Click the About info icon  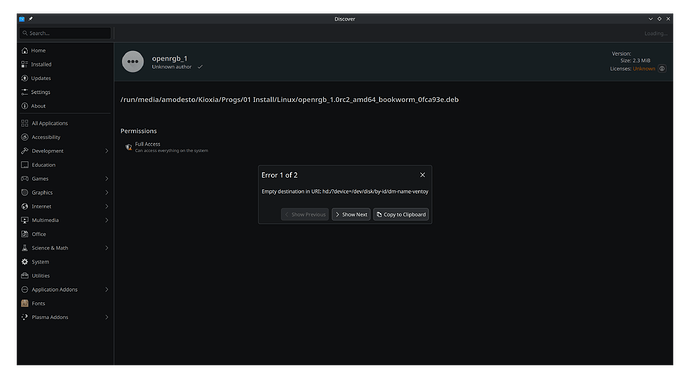pos(25,106)
